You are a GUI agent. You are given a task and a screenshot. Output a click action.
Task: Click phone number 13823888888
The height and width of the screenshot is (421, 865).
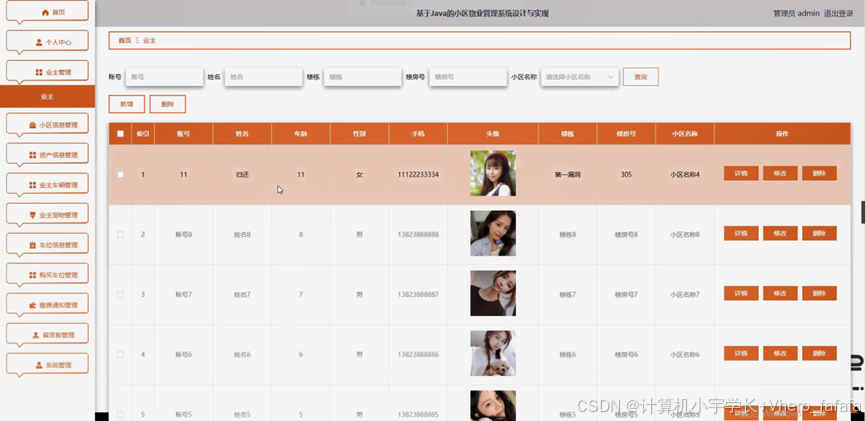[x=418, y=235]
